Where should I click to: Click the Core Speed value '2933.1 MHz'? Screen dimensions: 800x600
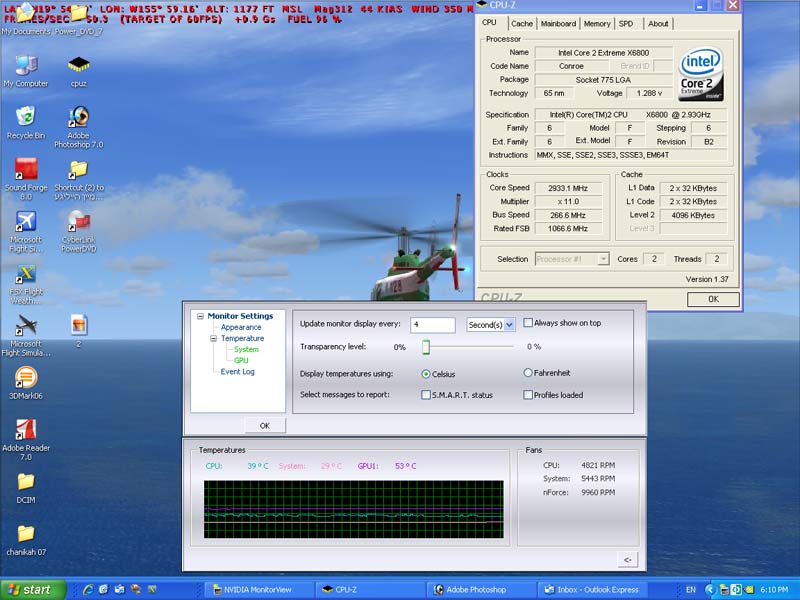coord(567,188)
